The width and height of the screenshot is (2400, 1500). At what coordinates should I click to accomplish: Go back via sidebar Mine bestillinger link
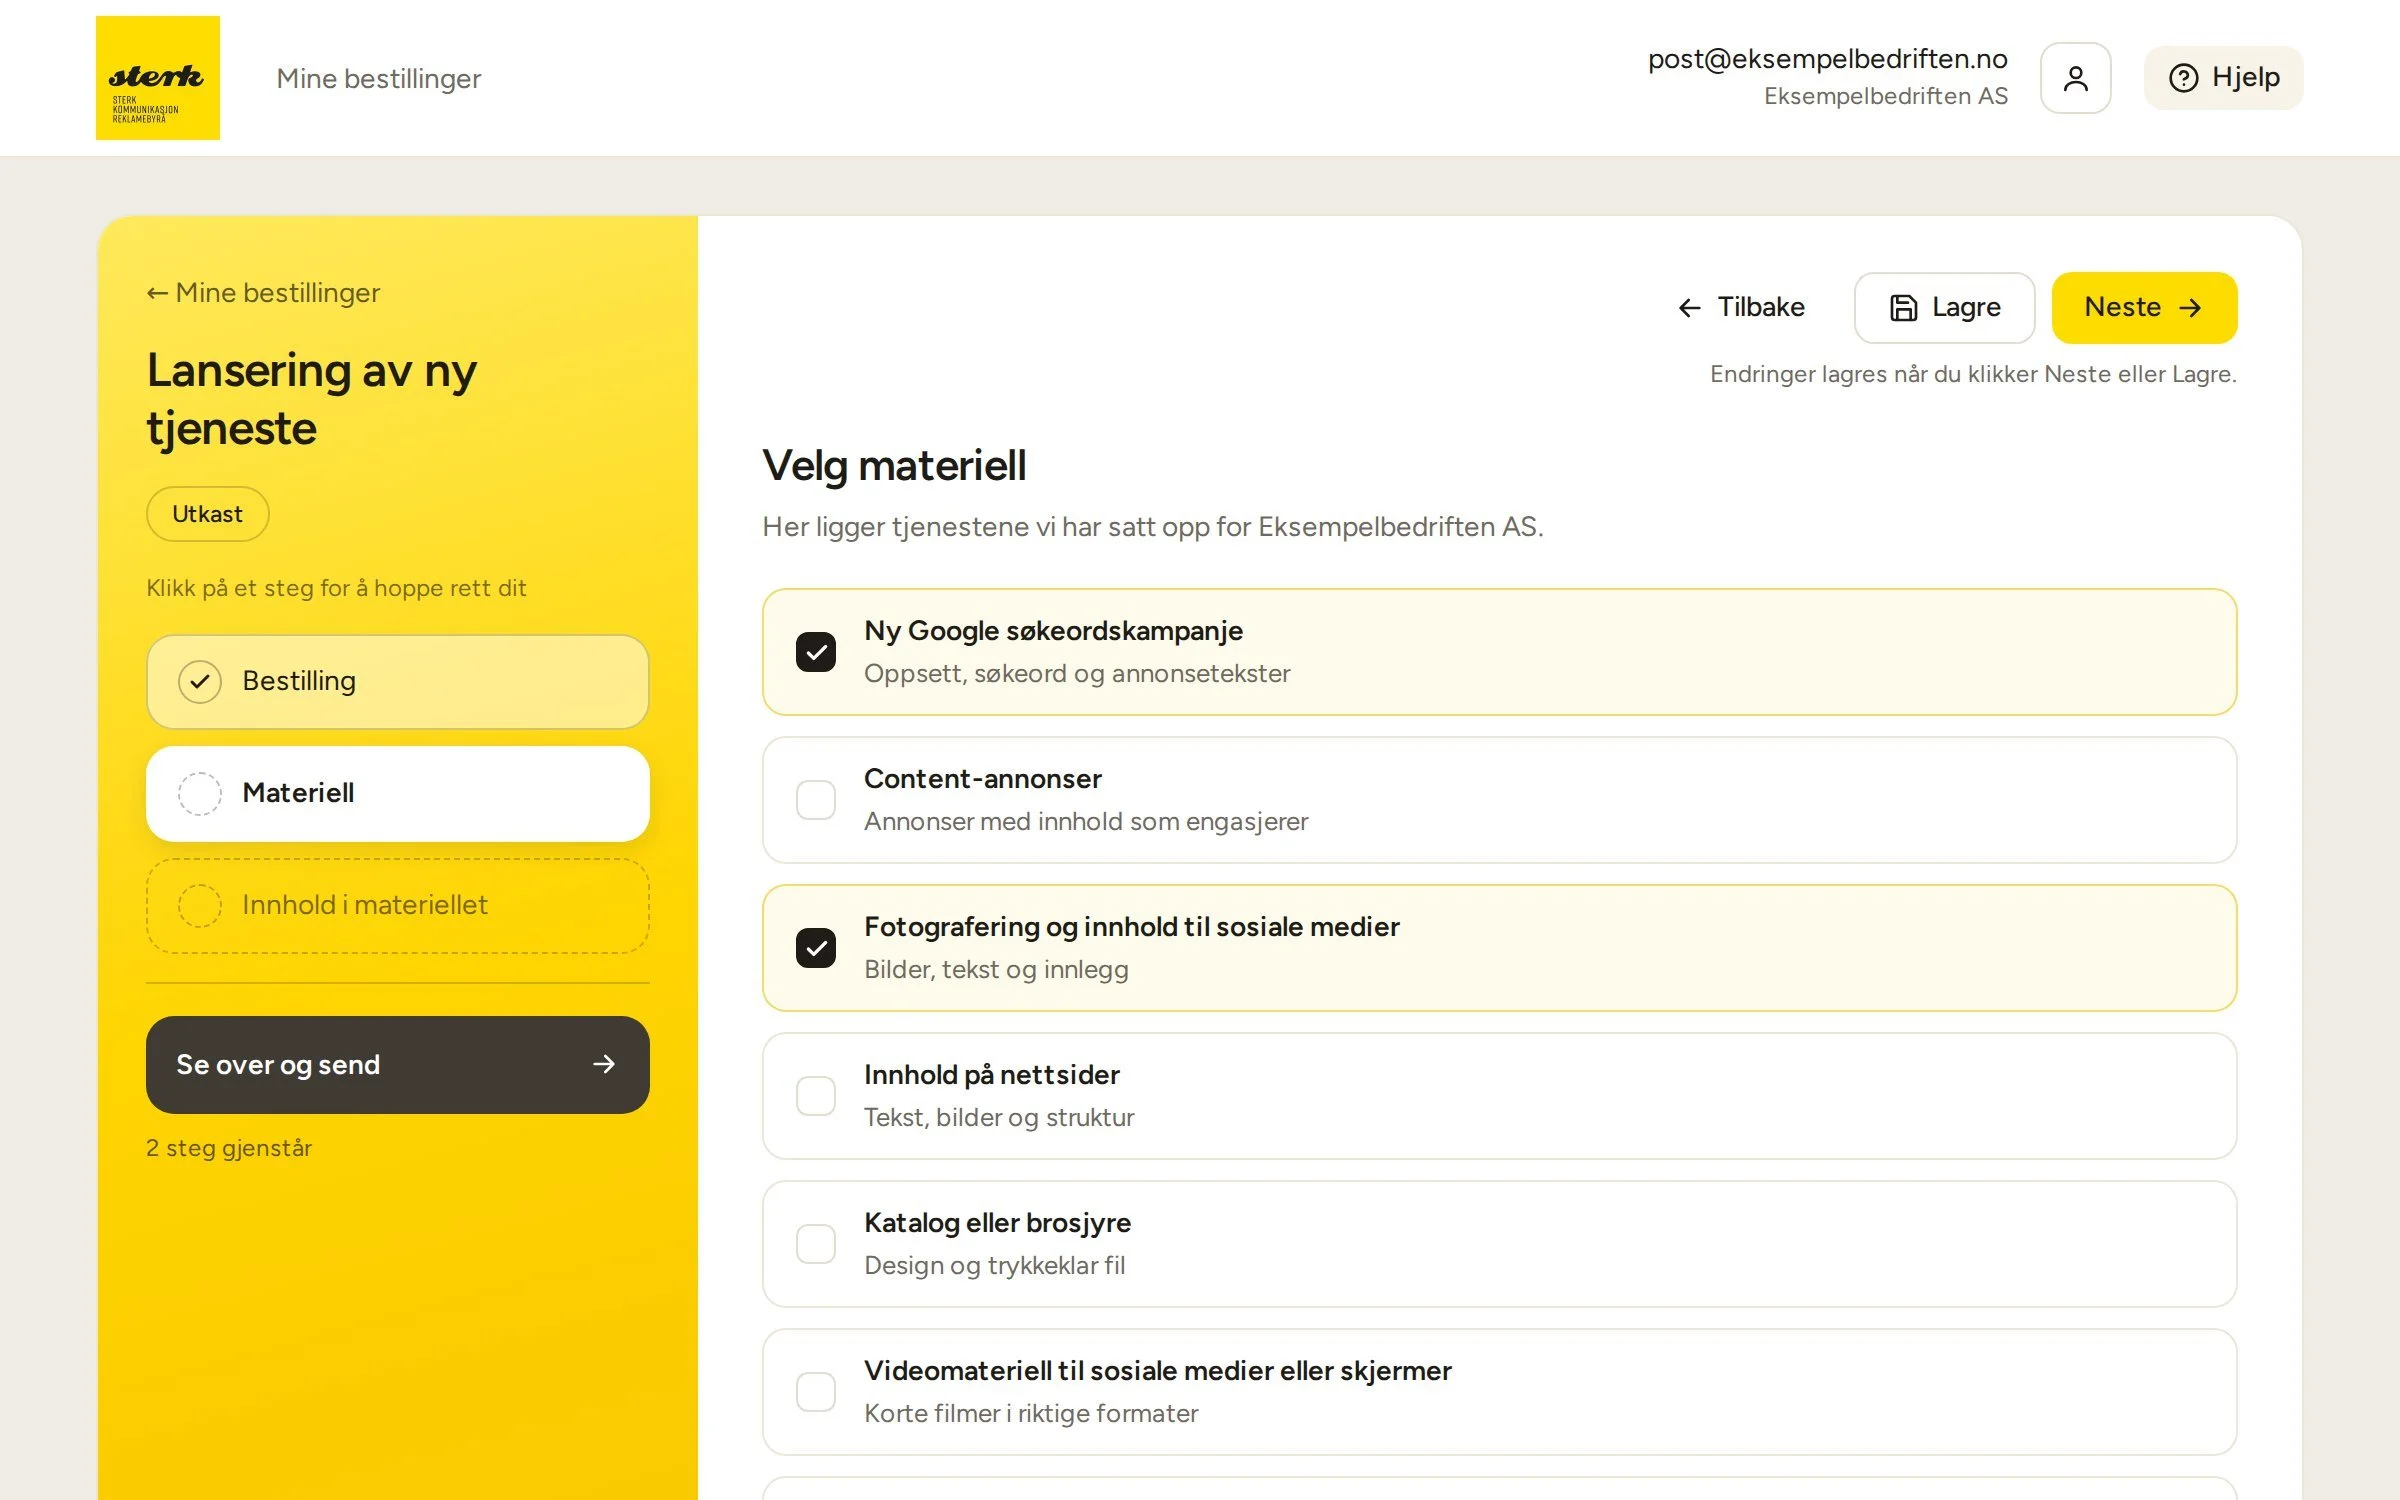(263, 293)
